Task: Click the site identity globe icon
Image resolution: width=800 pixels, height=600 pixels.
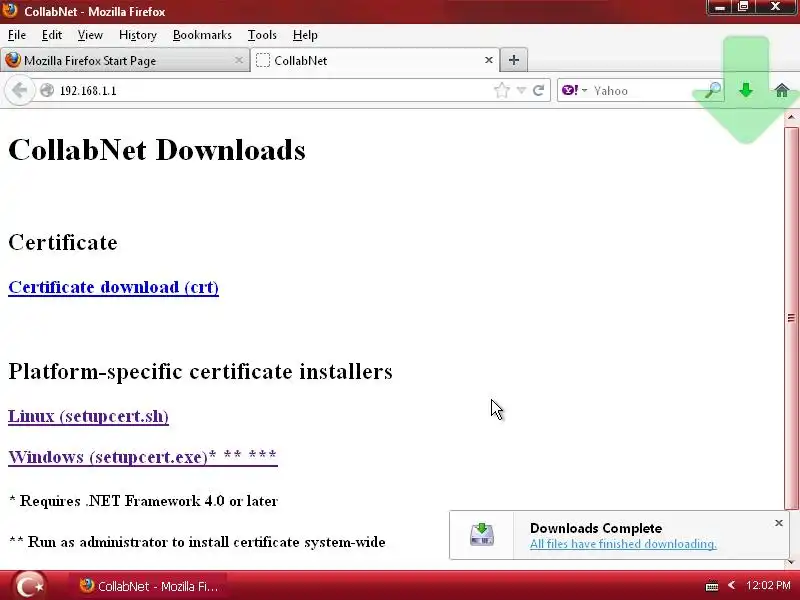Action: click(x=47, y=90)
